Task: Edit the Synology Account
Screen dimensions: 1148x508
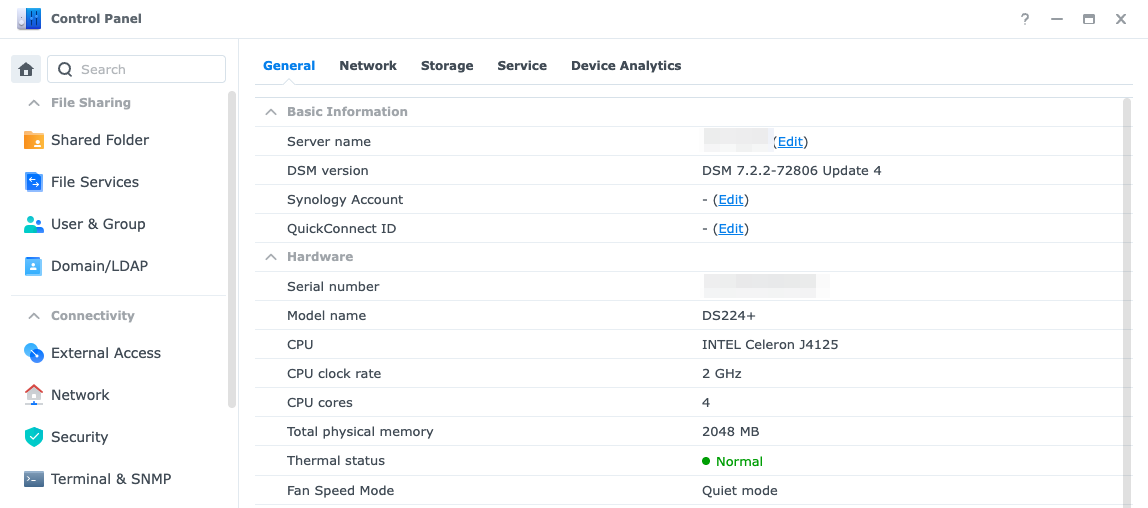Action: 731,200
